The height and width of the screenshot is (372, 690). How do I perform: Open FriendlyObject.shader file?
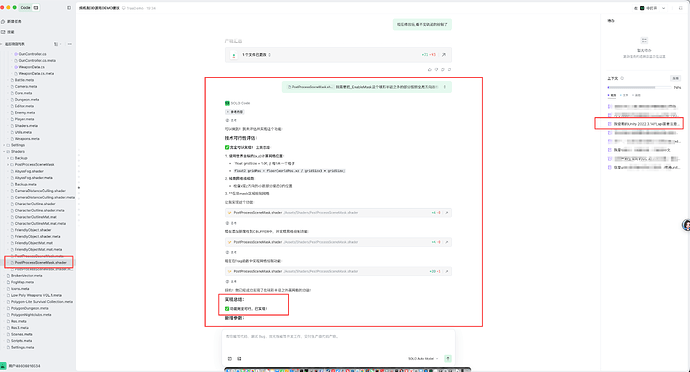click(x=33, y=230)
